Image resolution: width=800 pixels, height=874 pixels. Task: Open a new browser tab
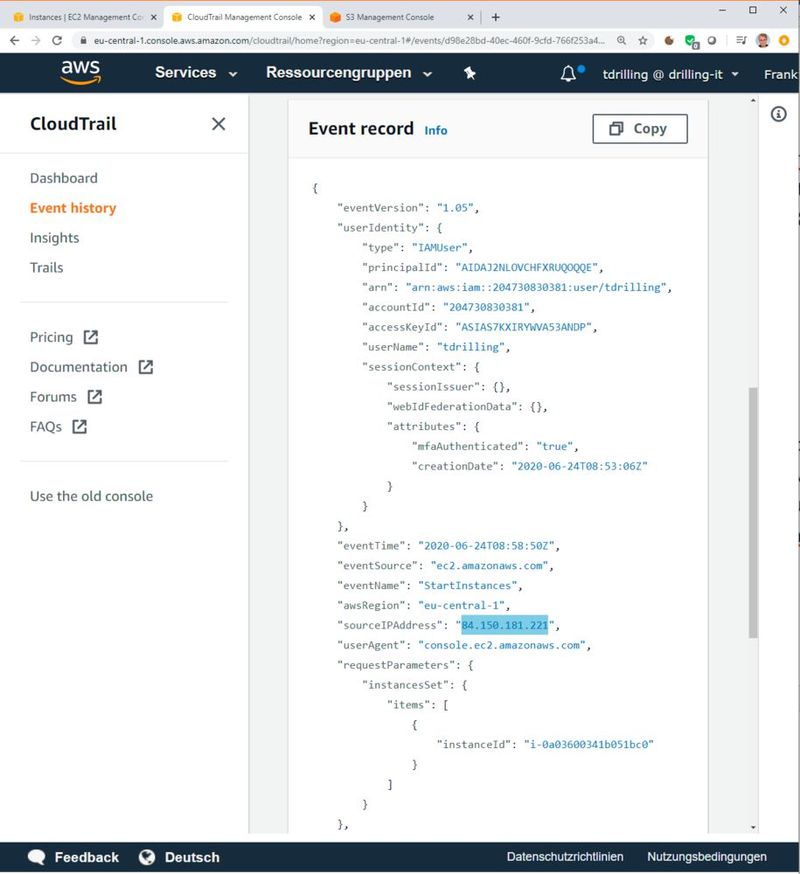496,17
